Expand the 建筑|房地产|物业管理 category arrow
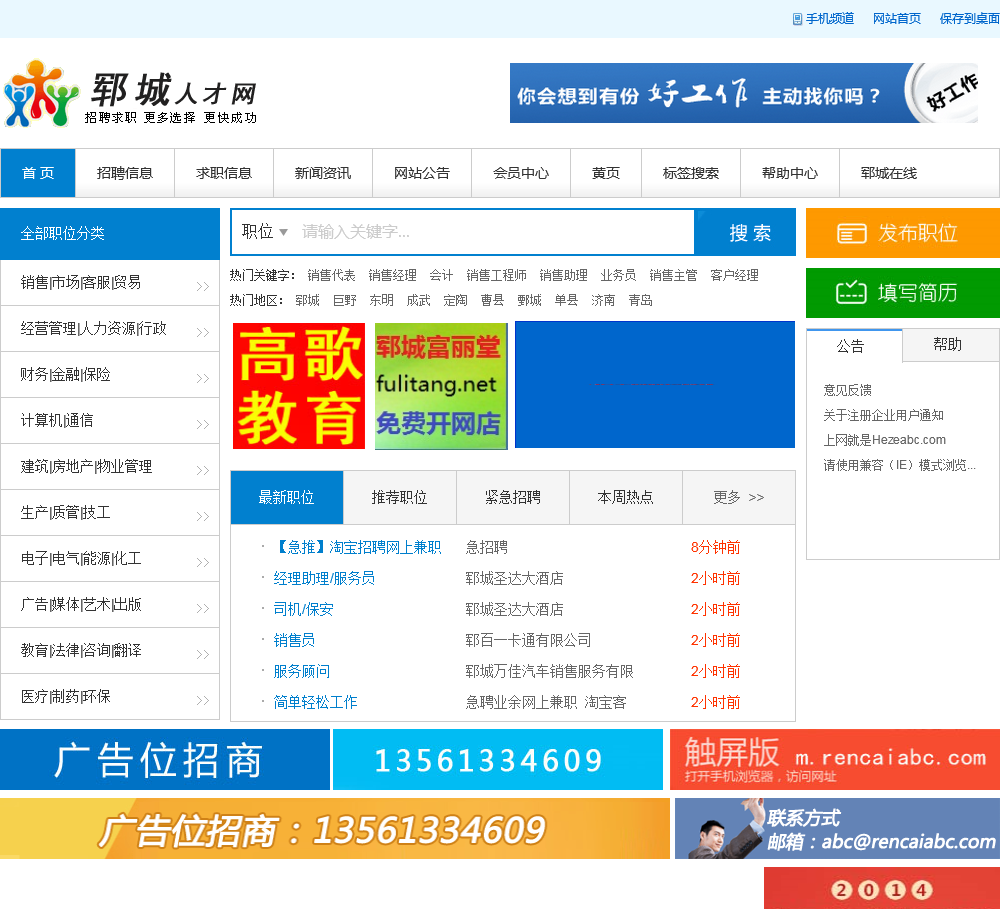Image resolution: width=1000 pixels, height=909 pixels. (x=203, y=470)
